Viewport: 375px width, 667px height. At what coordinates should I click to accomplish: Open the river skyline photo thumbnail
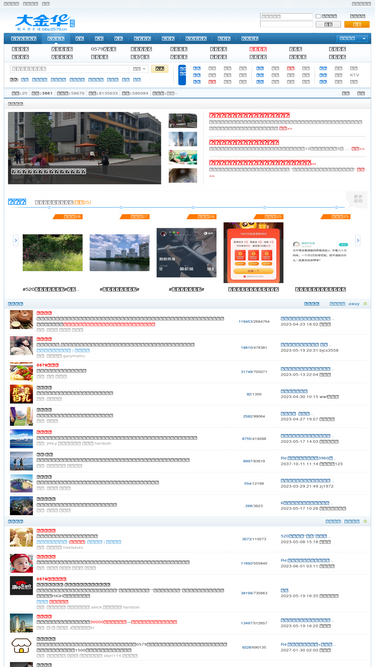(x=119, y=252)
